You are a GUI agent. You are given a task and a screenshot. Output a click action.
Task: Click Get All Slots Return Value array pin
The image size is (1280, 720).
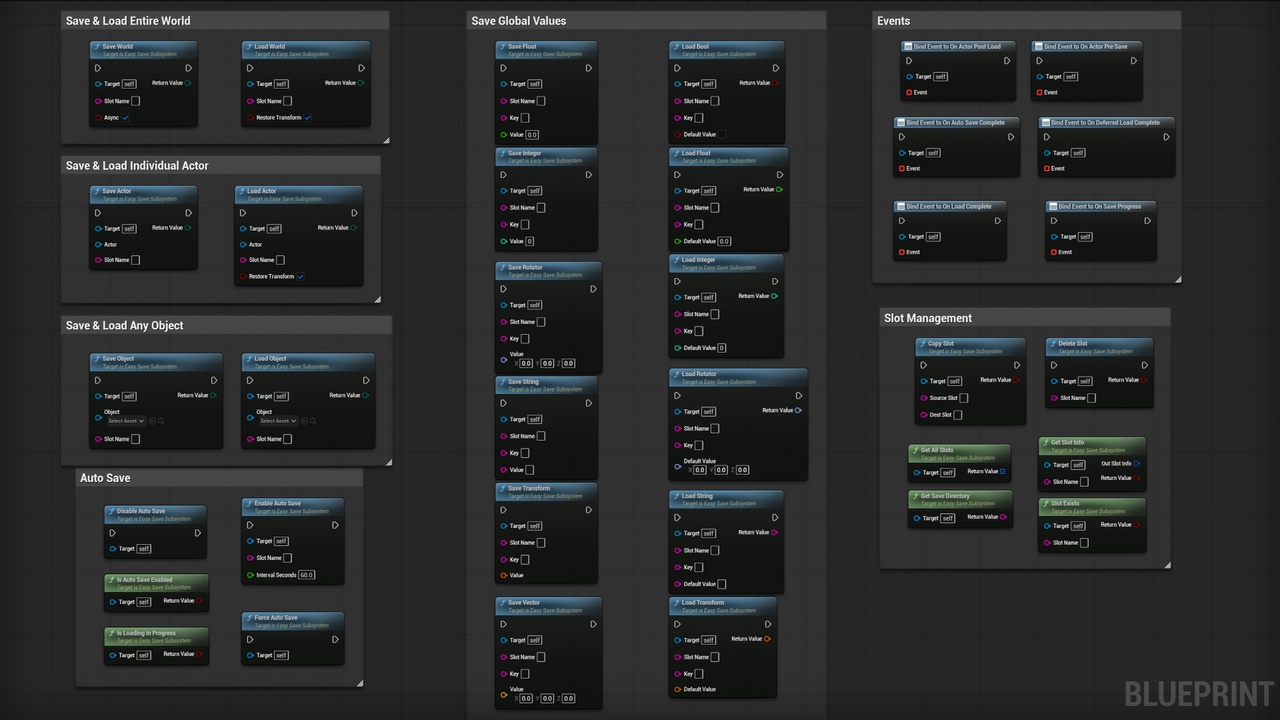(x=1002, y=471)
